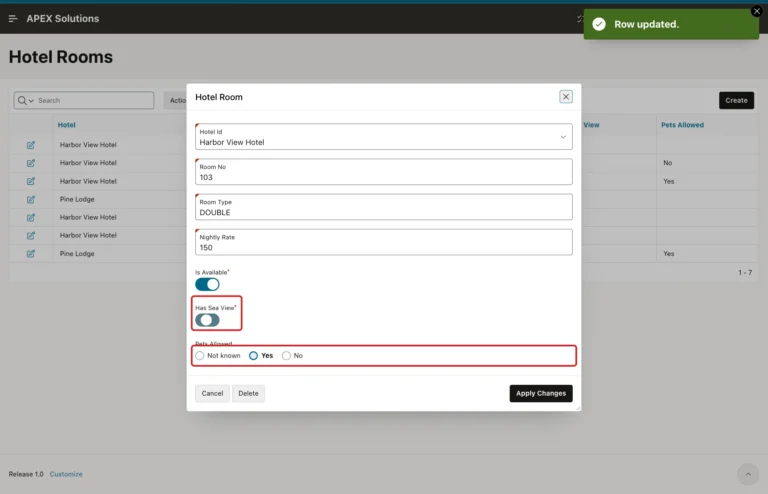
Task: Click the Nightly Rate input field
Action: [384, 242]
